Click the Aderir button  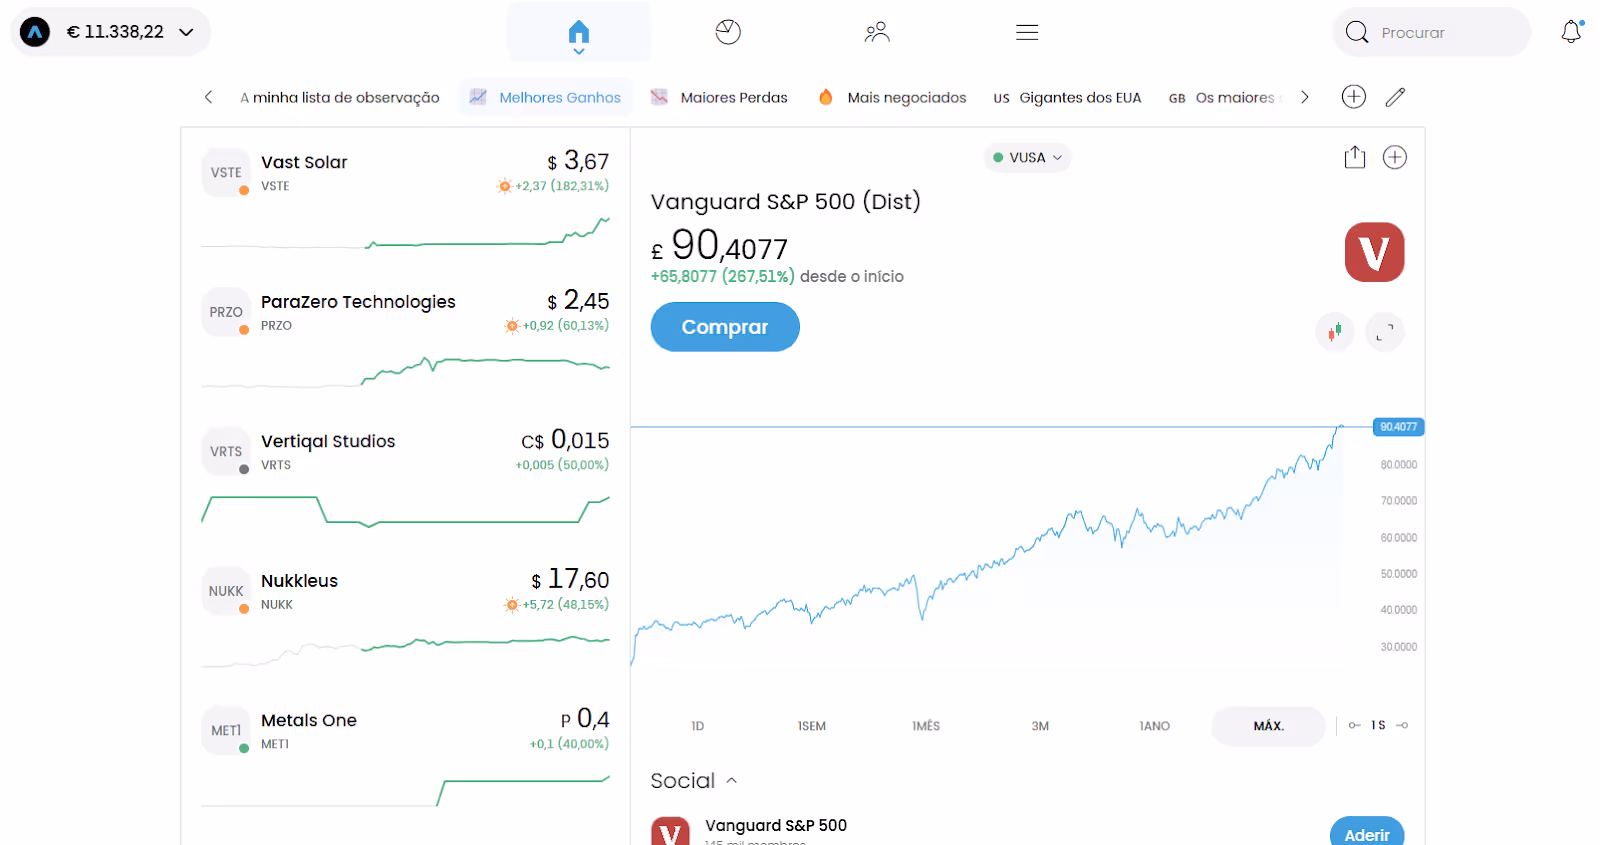coord(1367,834)
